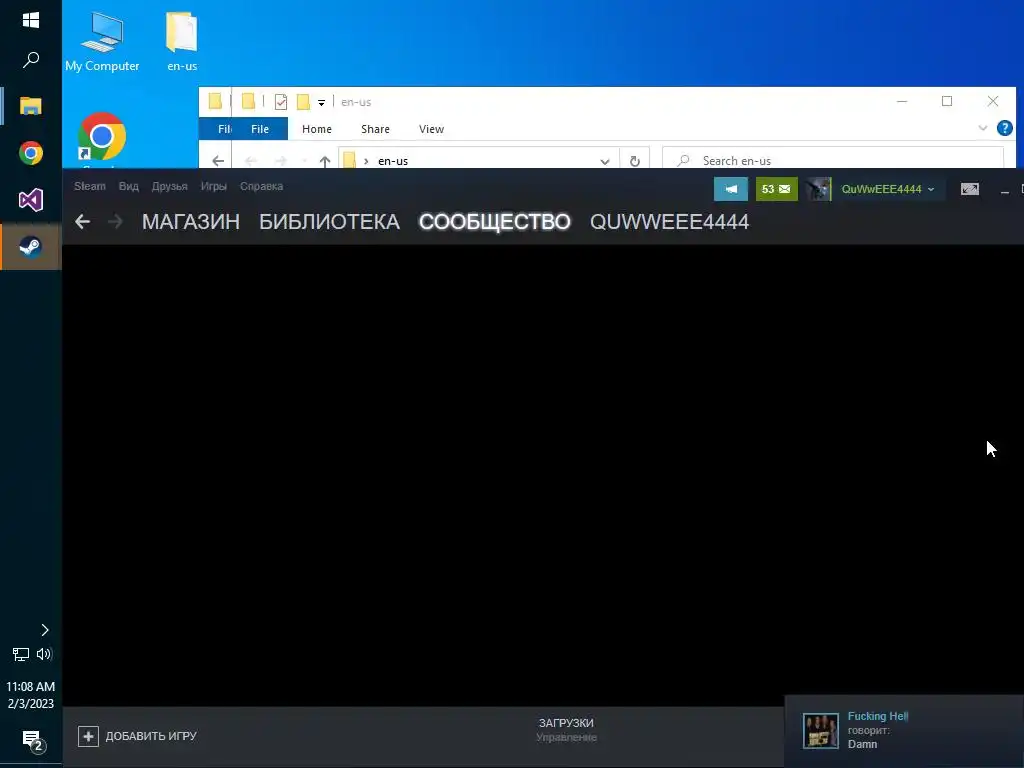This screenshot has height=768, width=1024.
Task: Open the Home ribbon tab in Explorer
Action: click(317, 129)
